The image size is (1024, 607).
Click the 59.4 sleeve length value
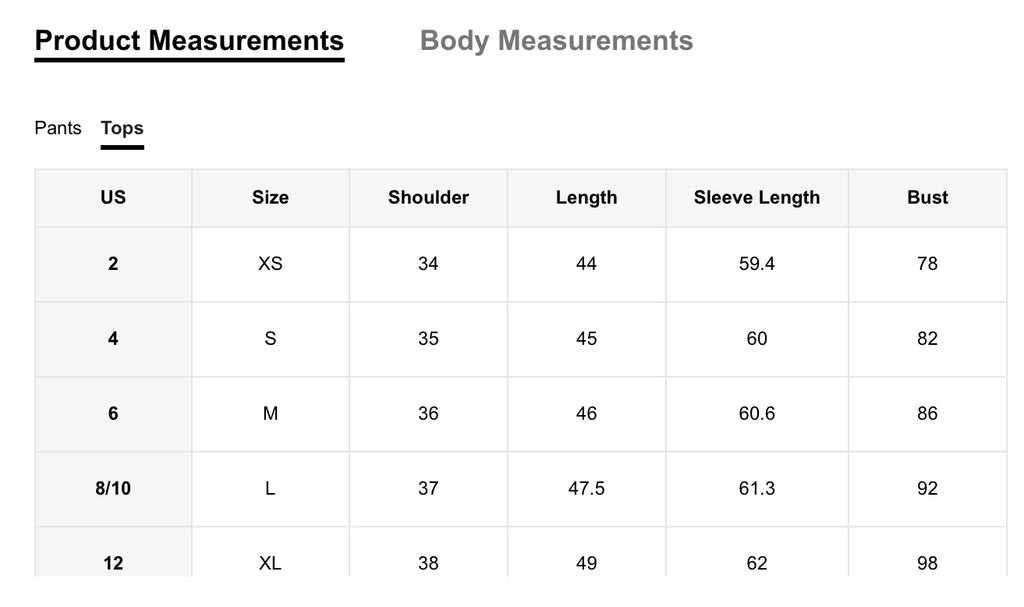click(757, 264)
